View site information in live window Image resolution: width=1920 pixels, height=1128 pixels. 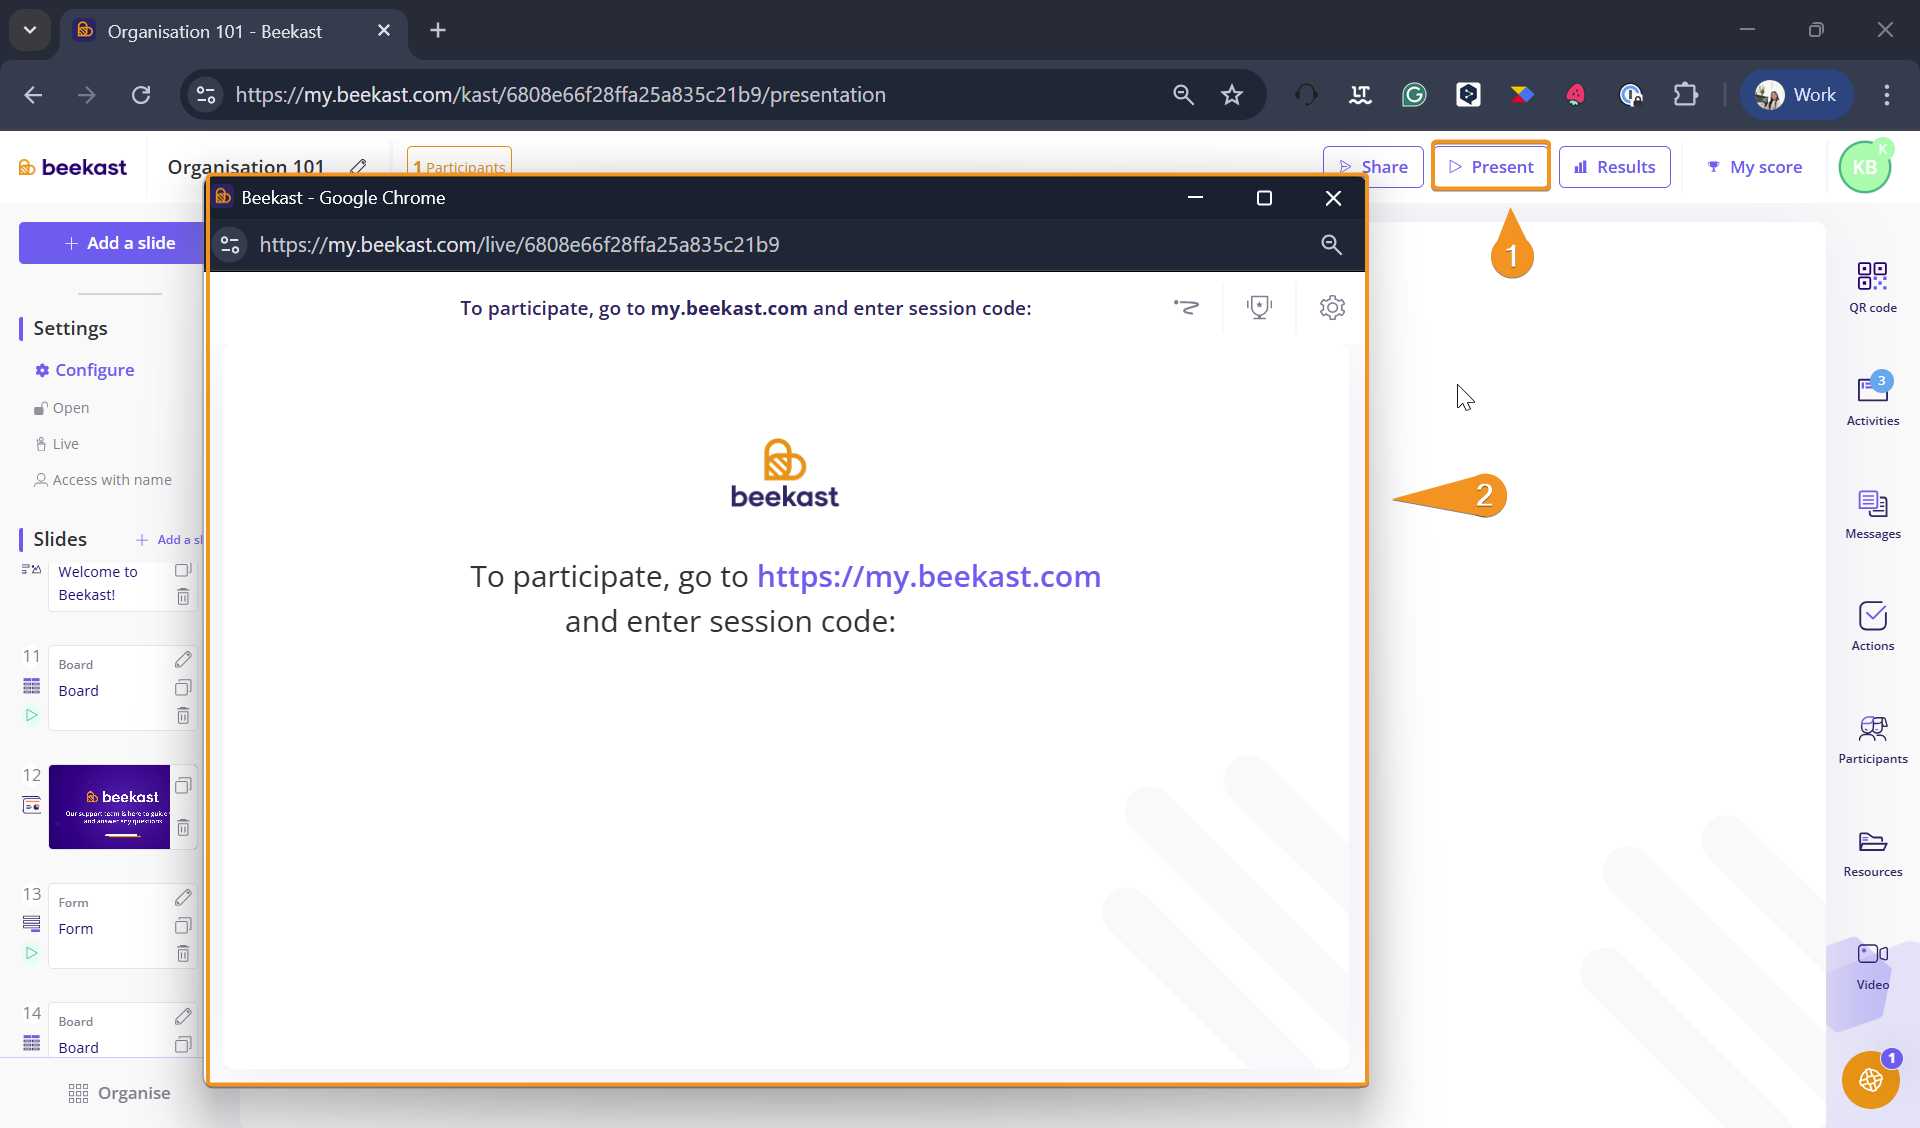(230, 245)
